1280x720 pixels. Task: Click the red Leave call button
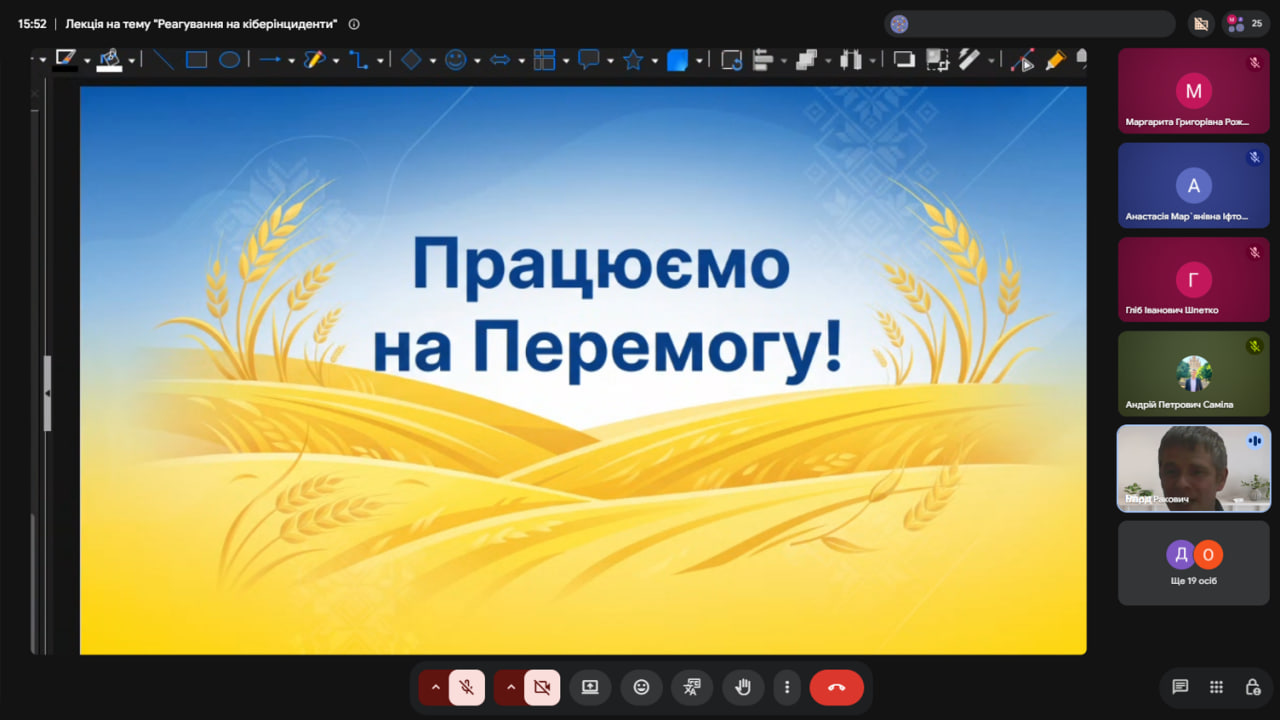click(837, 687)
